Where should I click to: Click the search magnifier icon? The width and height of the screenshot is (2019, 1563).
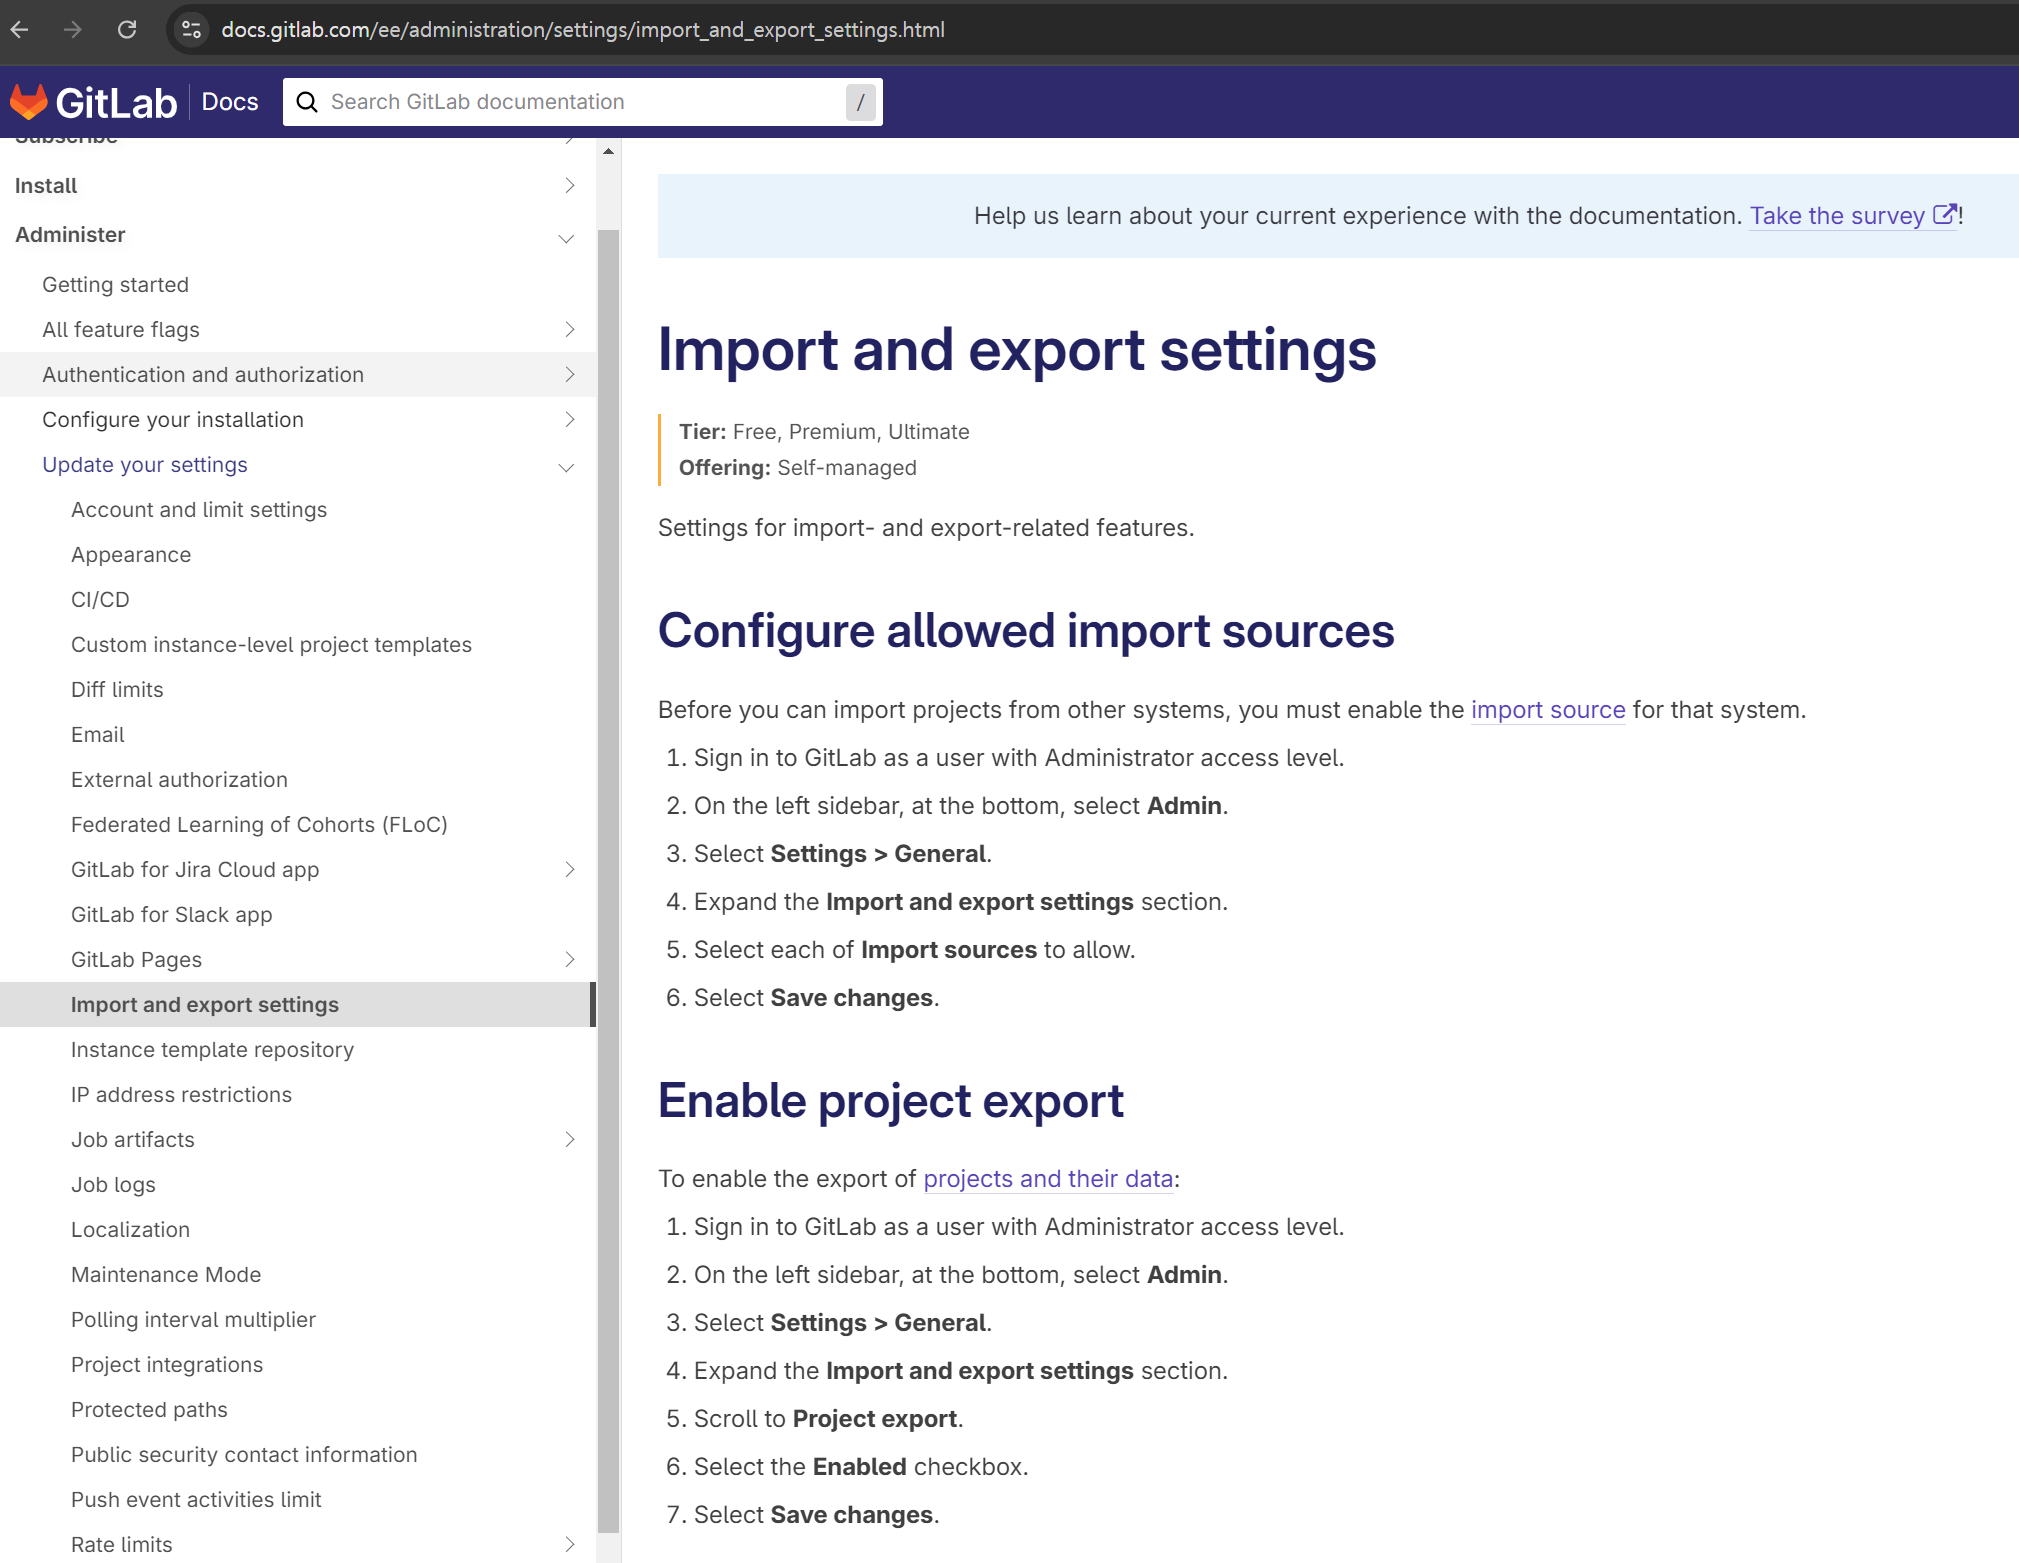click(x=307, y=102)
